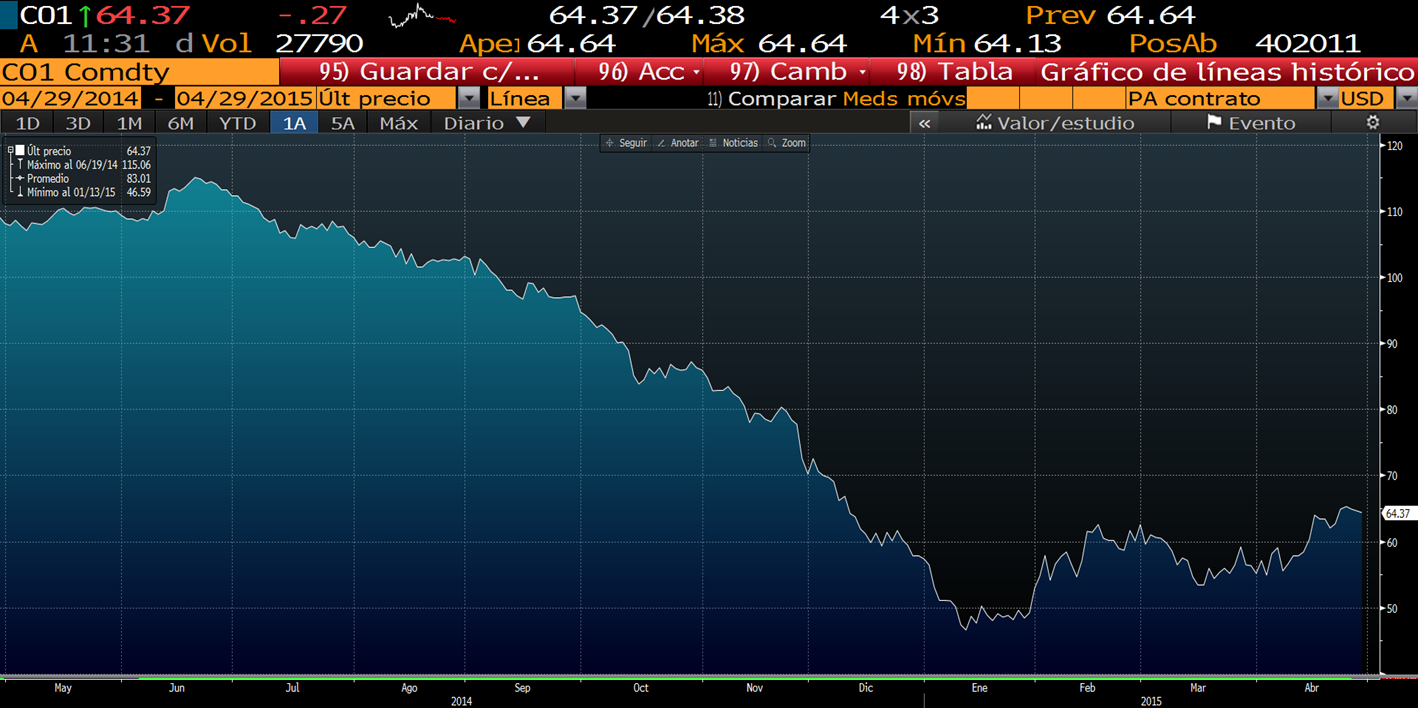The width and height of the screenshot is (1418, 708).
Task: Collapse the side panel with « arrows
Action: point(925,123)
